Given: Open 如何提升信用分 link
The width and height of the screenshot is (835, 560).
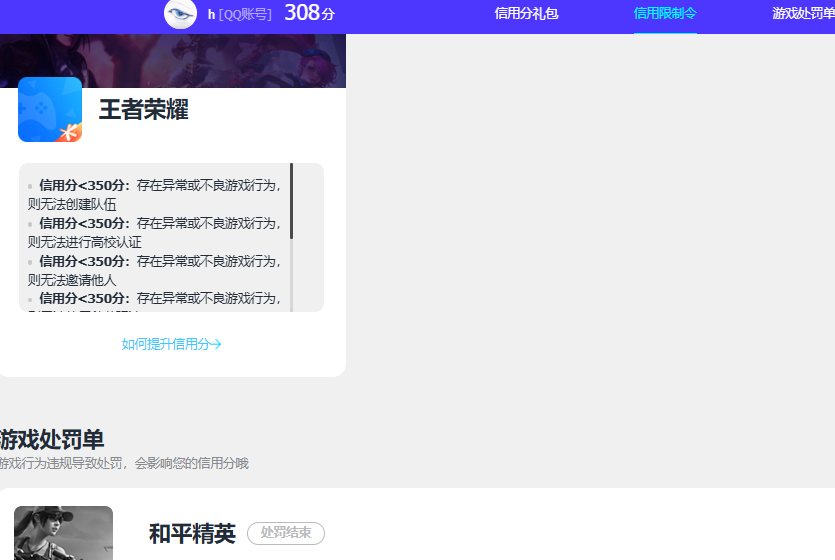Looking at the screenshot, I should pyautogui.click(x=171, y=344).
